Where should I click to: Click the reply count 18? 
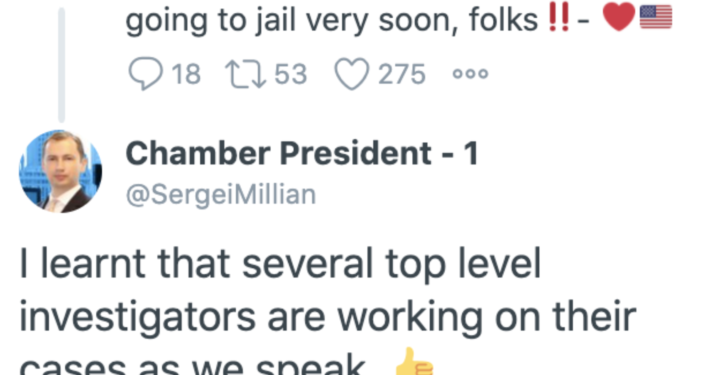point(186,74)
